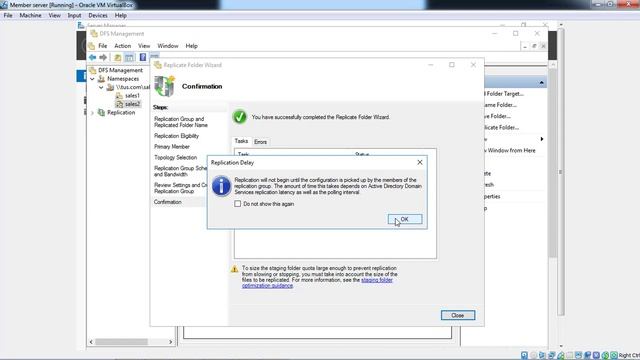Open the Actions pane submenu arrow
Viewport: 640px width, 360px height.
point(542,139)
